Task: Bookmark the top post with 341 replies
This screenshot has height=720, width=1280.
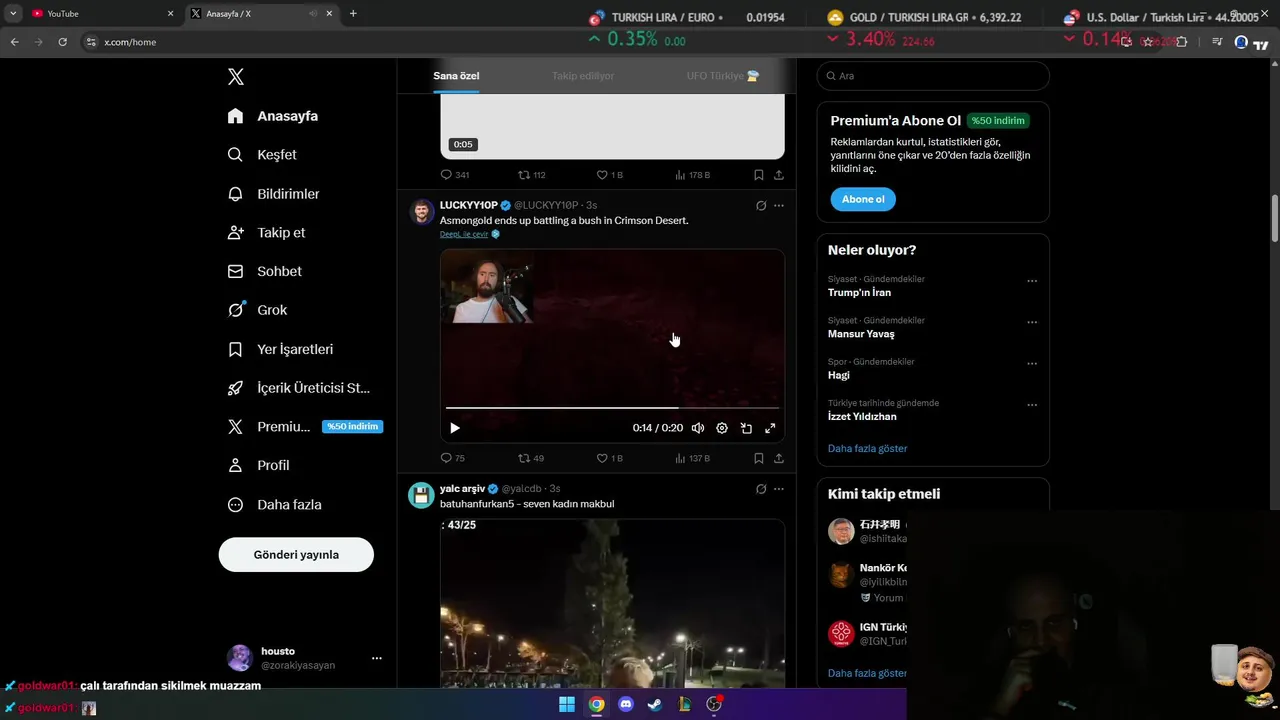Action: point(759,175)
